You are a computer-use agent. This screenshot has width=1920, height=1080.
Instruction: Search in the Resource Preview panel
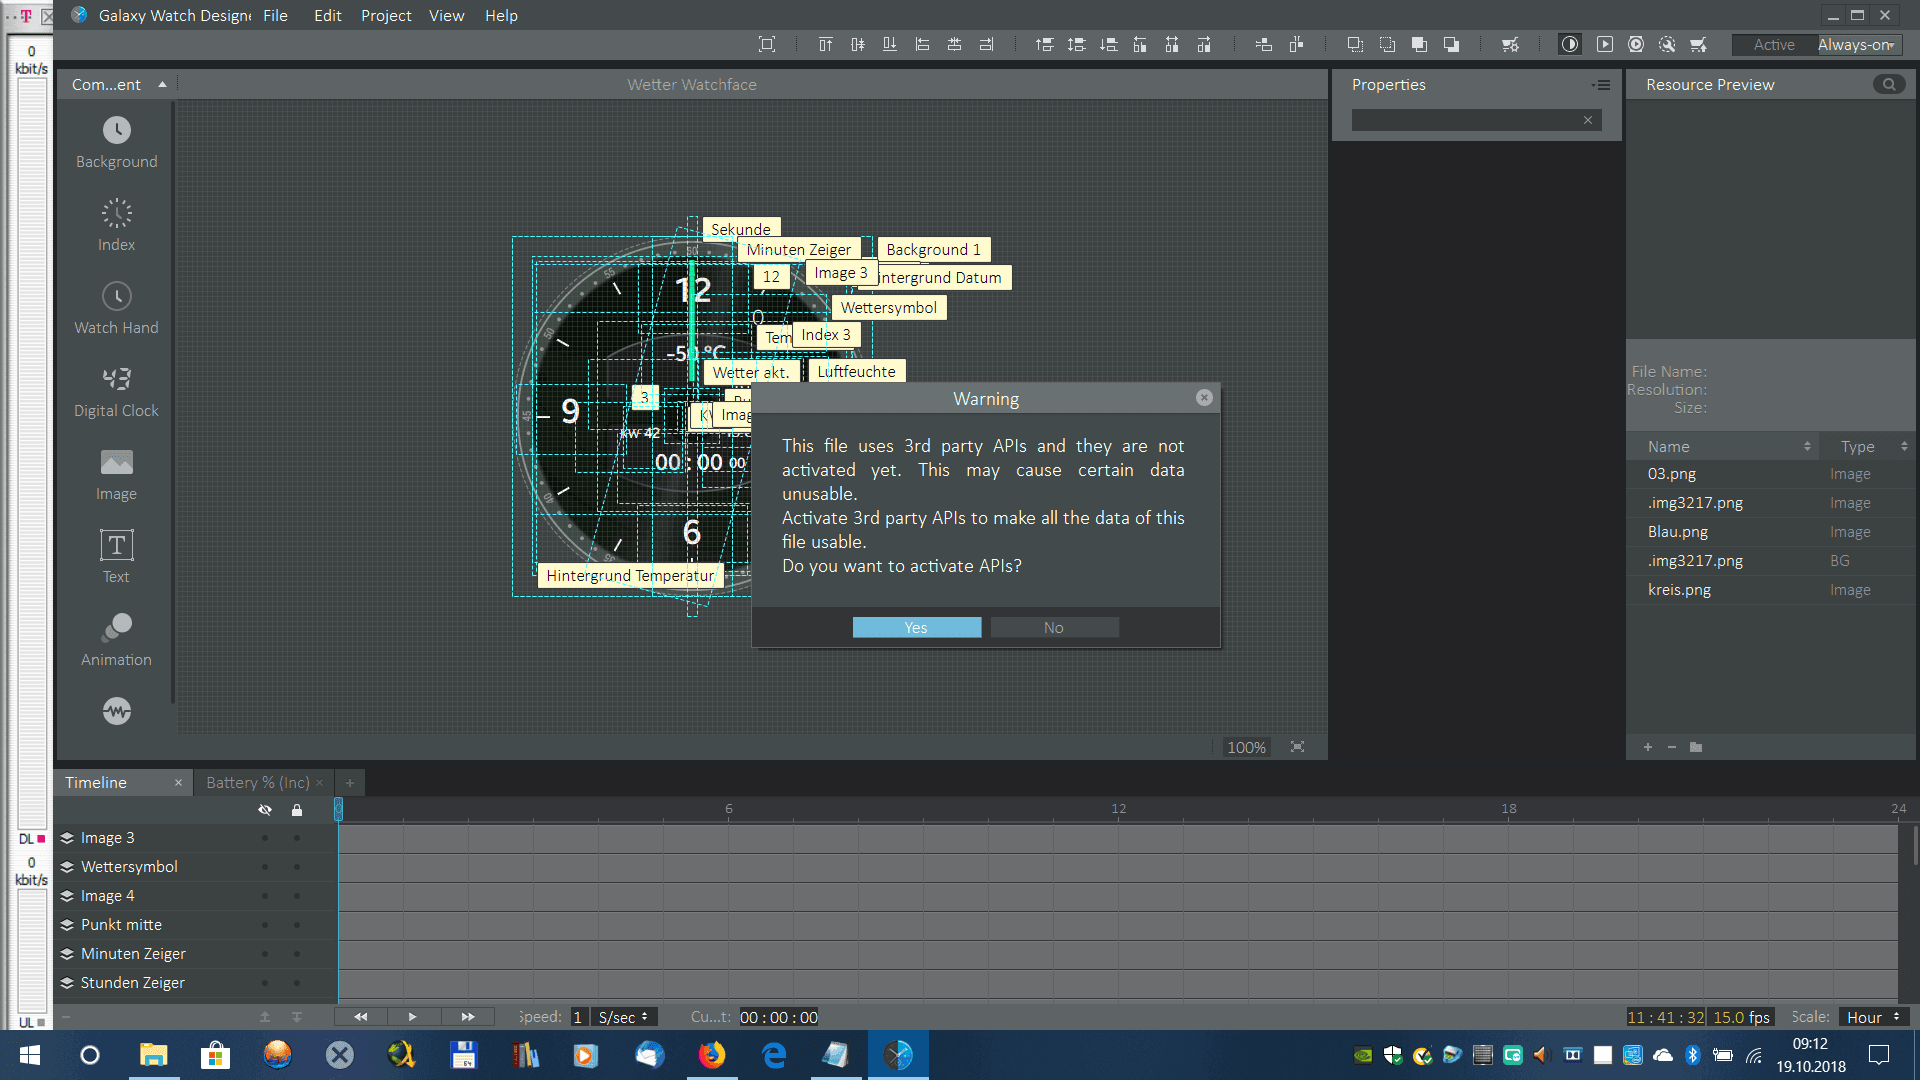(1888, 85)
